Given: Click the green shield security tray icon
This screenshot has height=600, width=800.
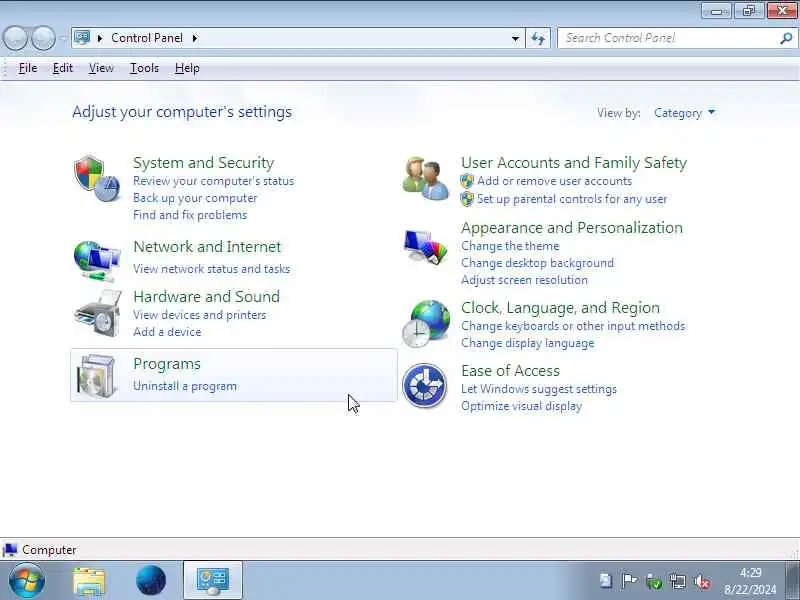Looking at the screenshot, I should [x=654, y=581].
